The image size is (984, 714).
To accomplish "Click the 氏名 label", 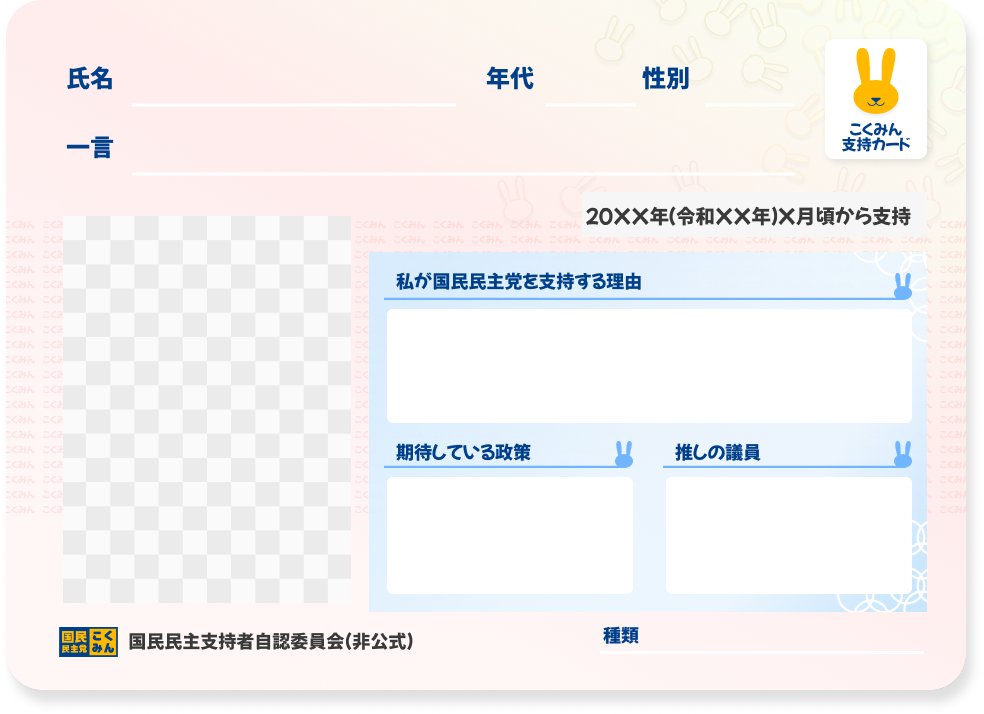I will [90, 79].
